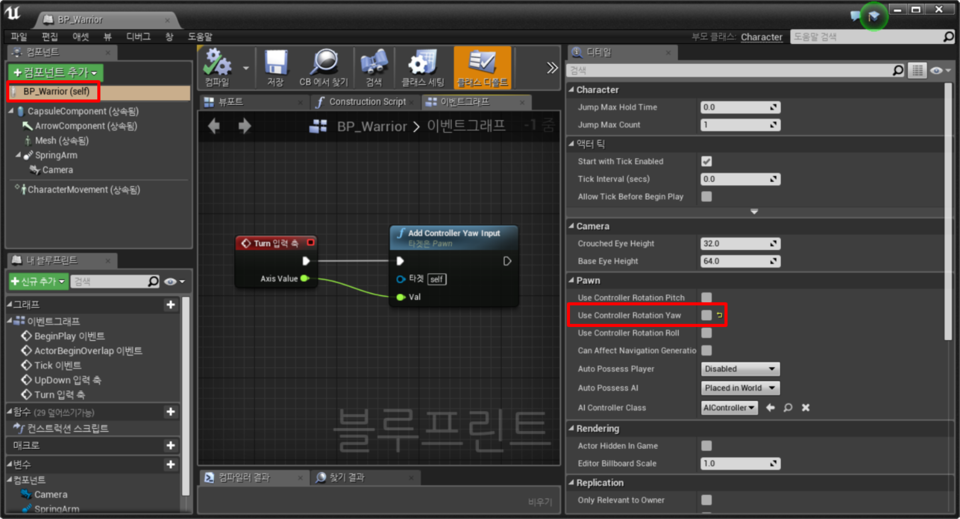Browse to AI Controller Class magnifier icon
960x519 pixels.
788,408
